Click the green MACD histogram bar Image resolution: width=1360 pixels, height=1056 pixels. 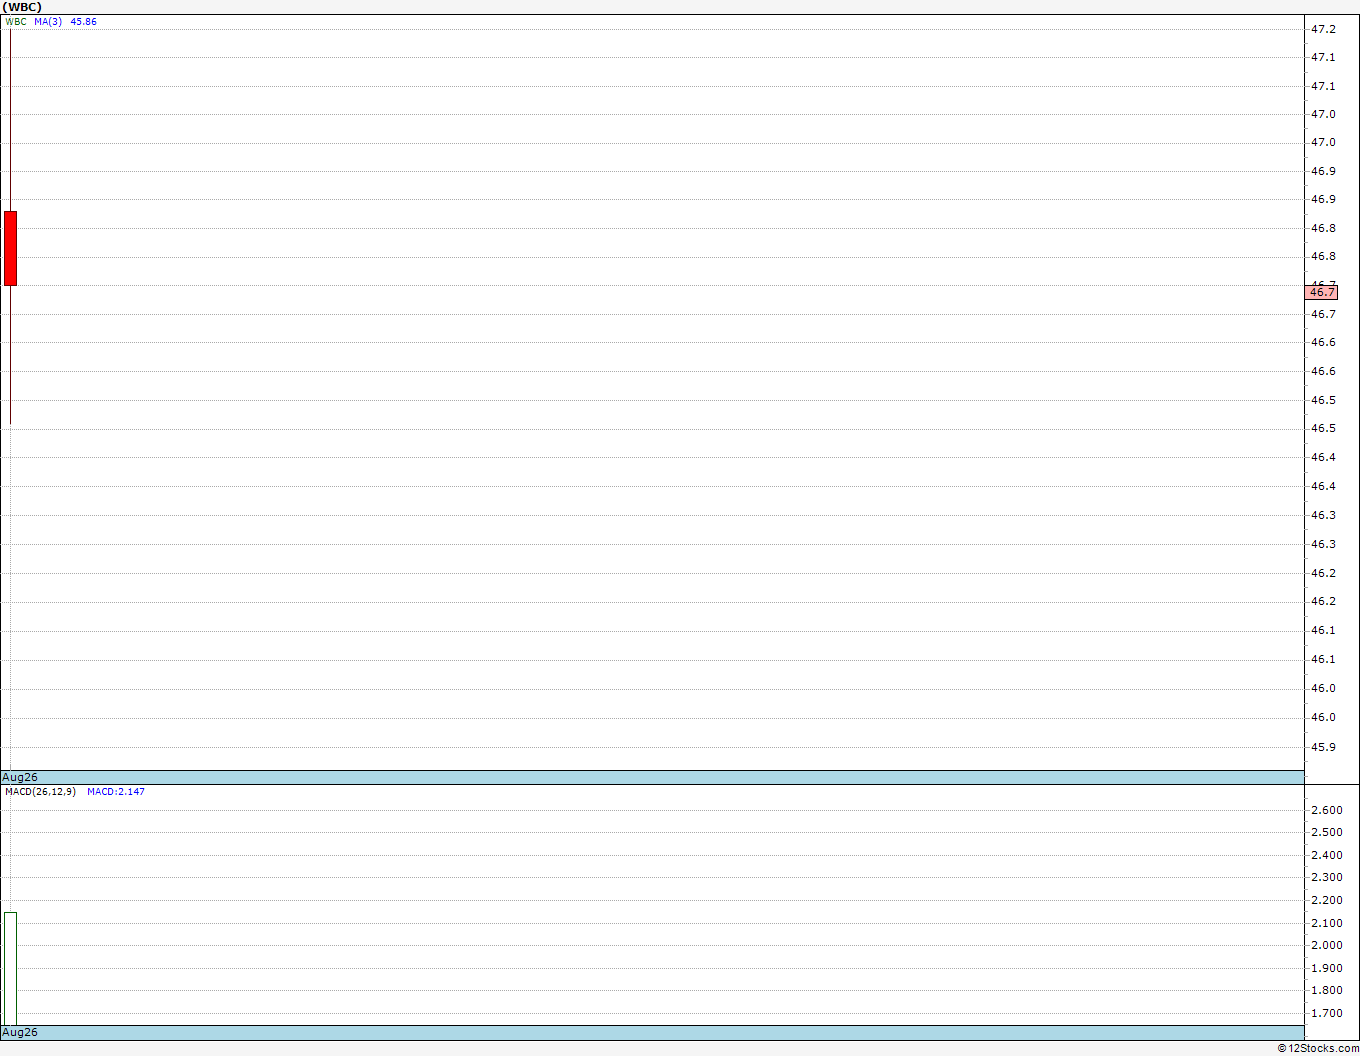10,968
